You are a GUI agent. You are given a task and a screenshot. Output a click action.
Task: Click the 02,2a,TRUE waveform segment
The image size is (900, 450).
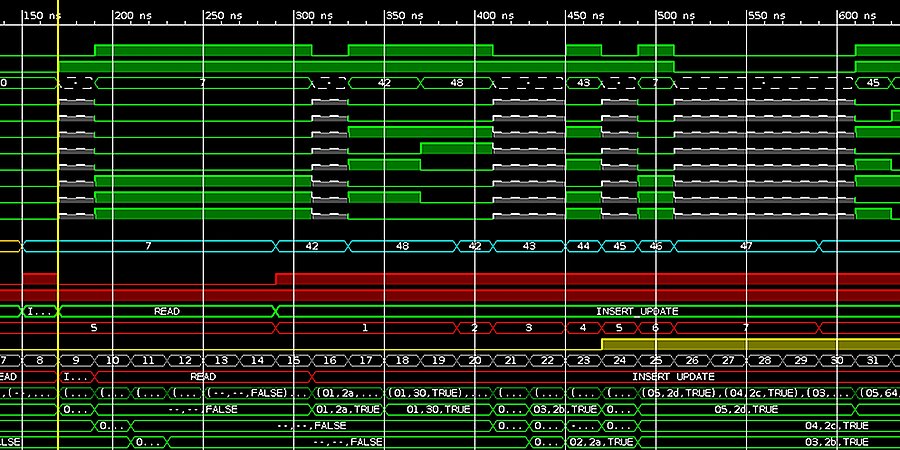(600, 441)
